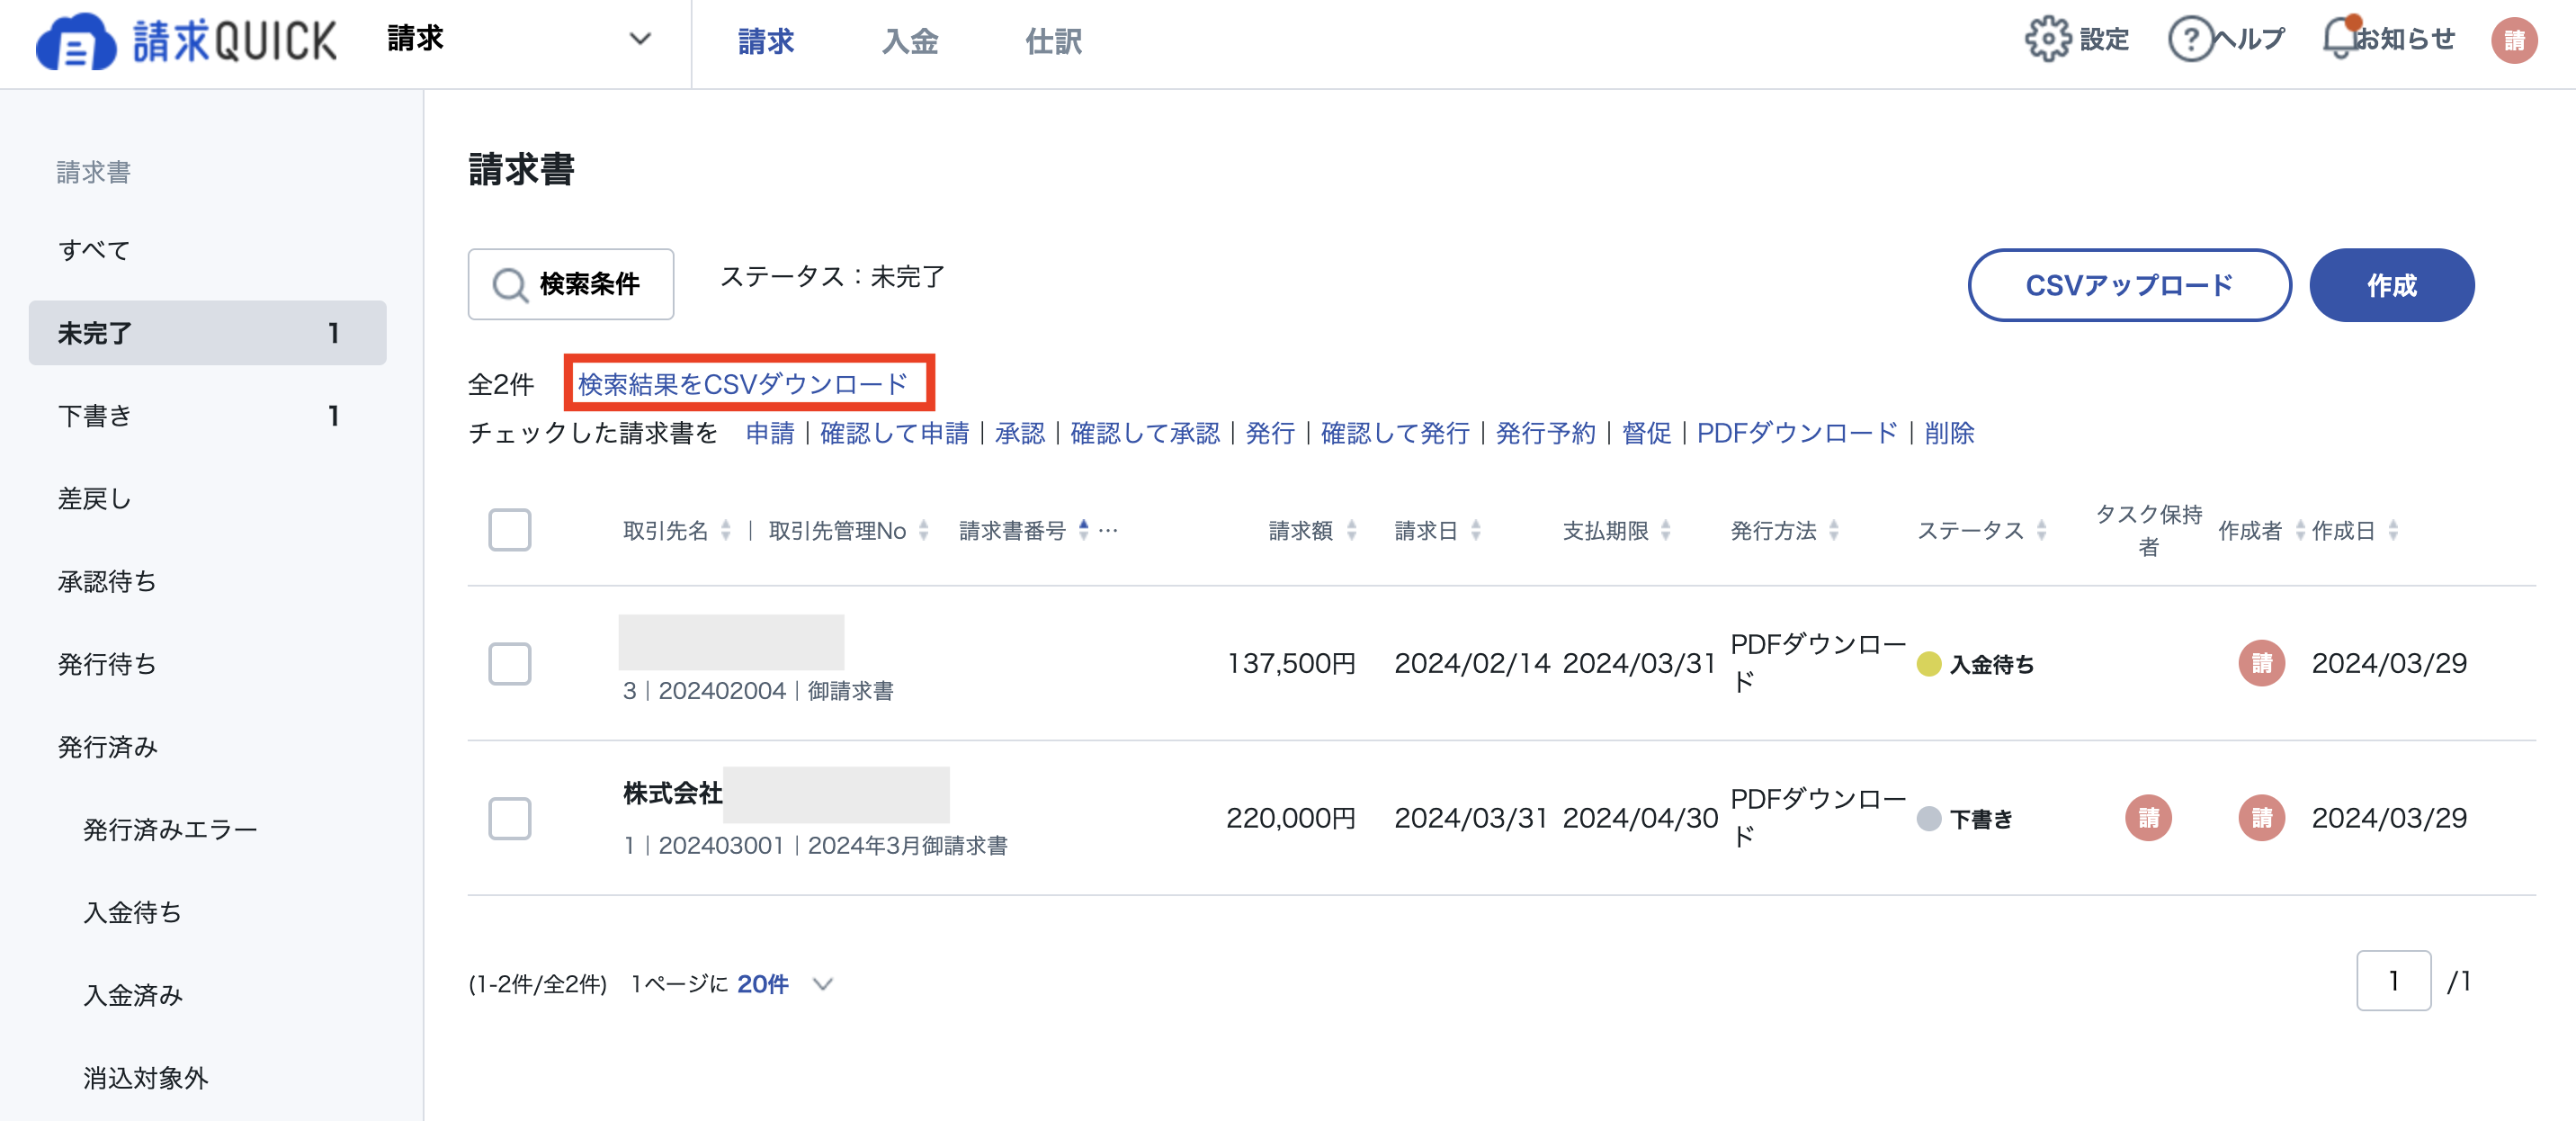Click the 督促 link
The image size is (2576, 1121).
pyautogui.click(x=1646, y=434)
